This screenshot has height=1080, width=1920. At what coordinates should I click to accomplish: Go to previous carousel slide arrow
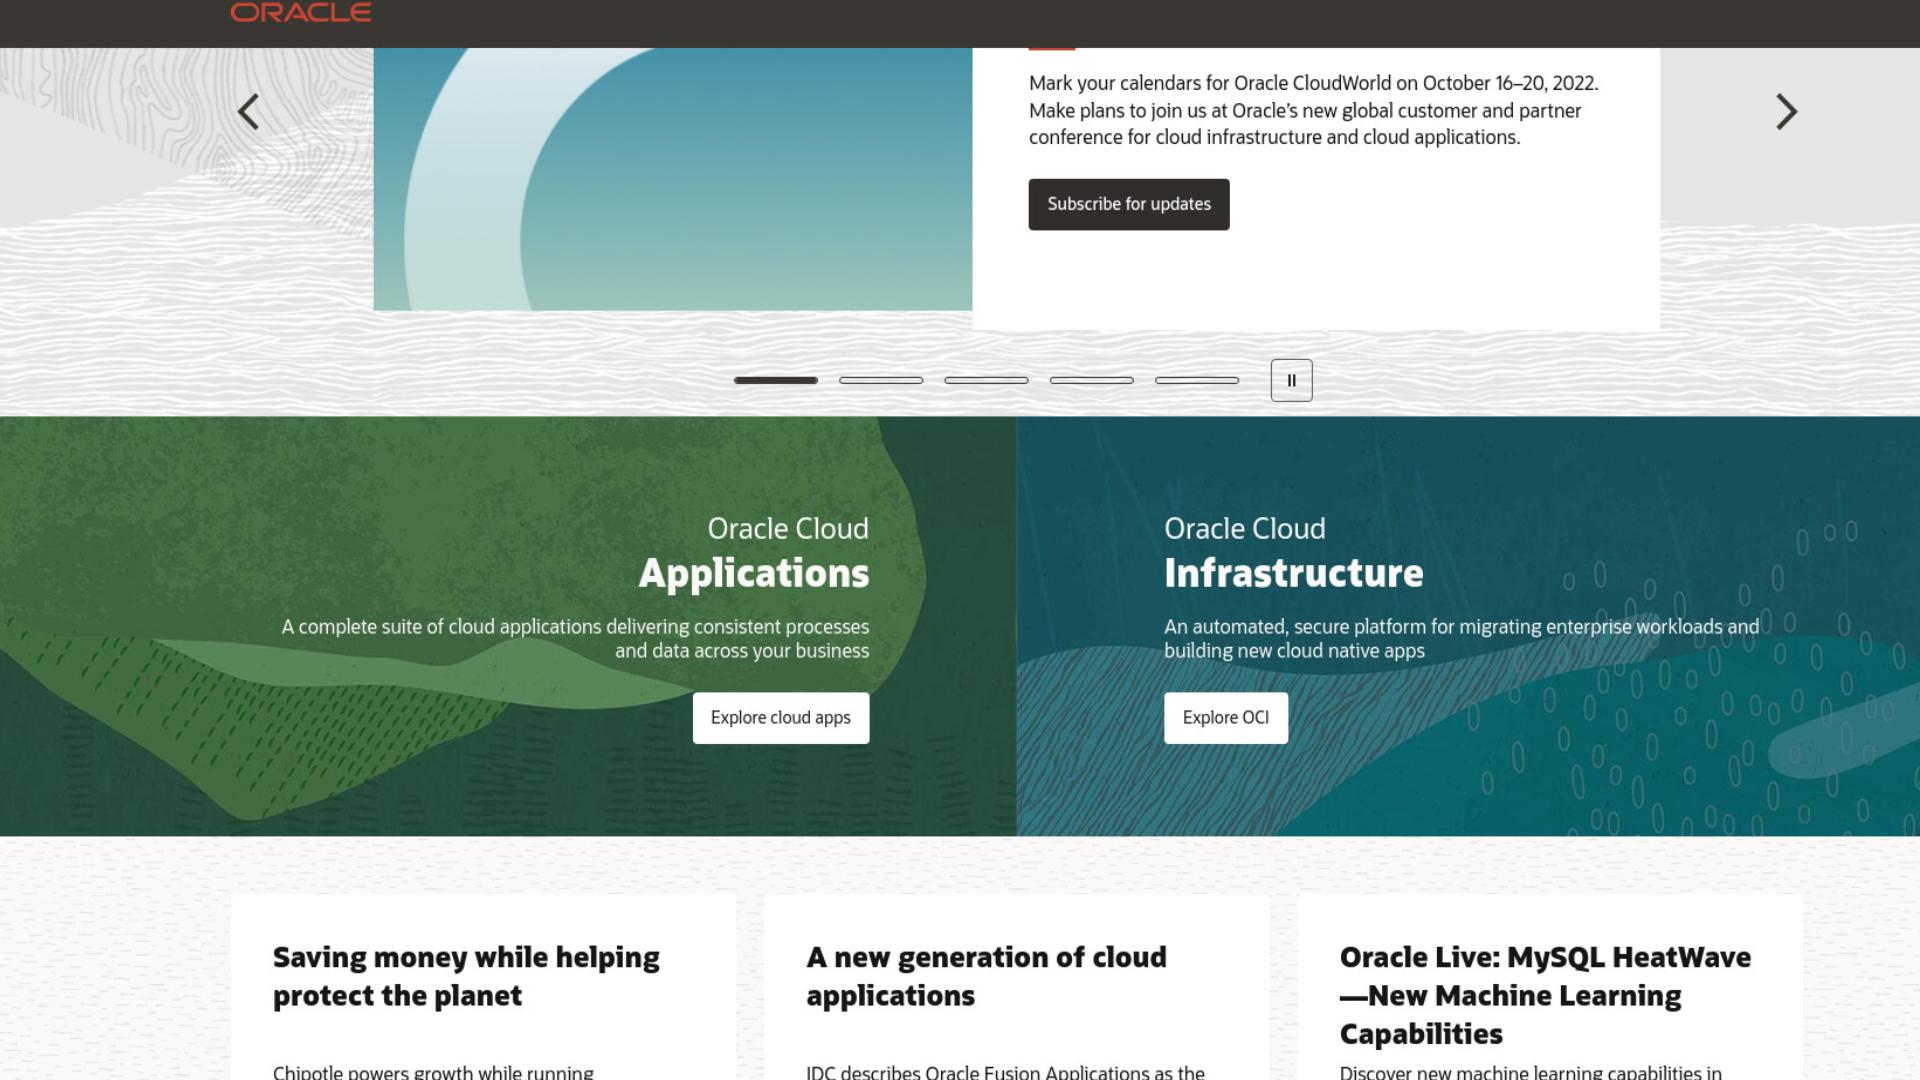[x=248, y=111]
